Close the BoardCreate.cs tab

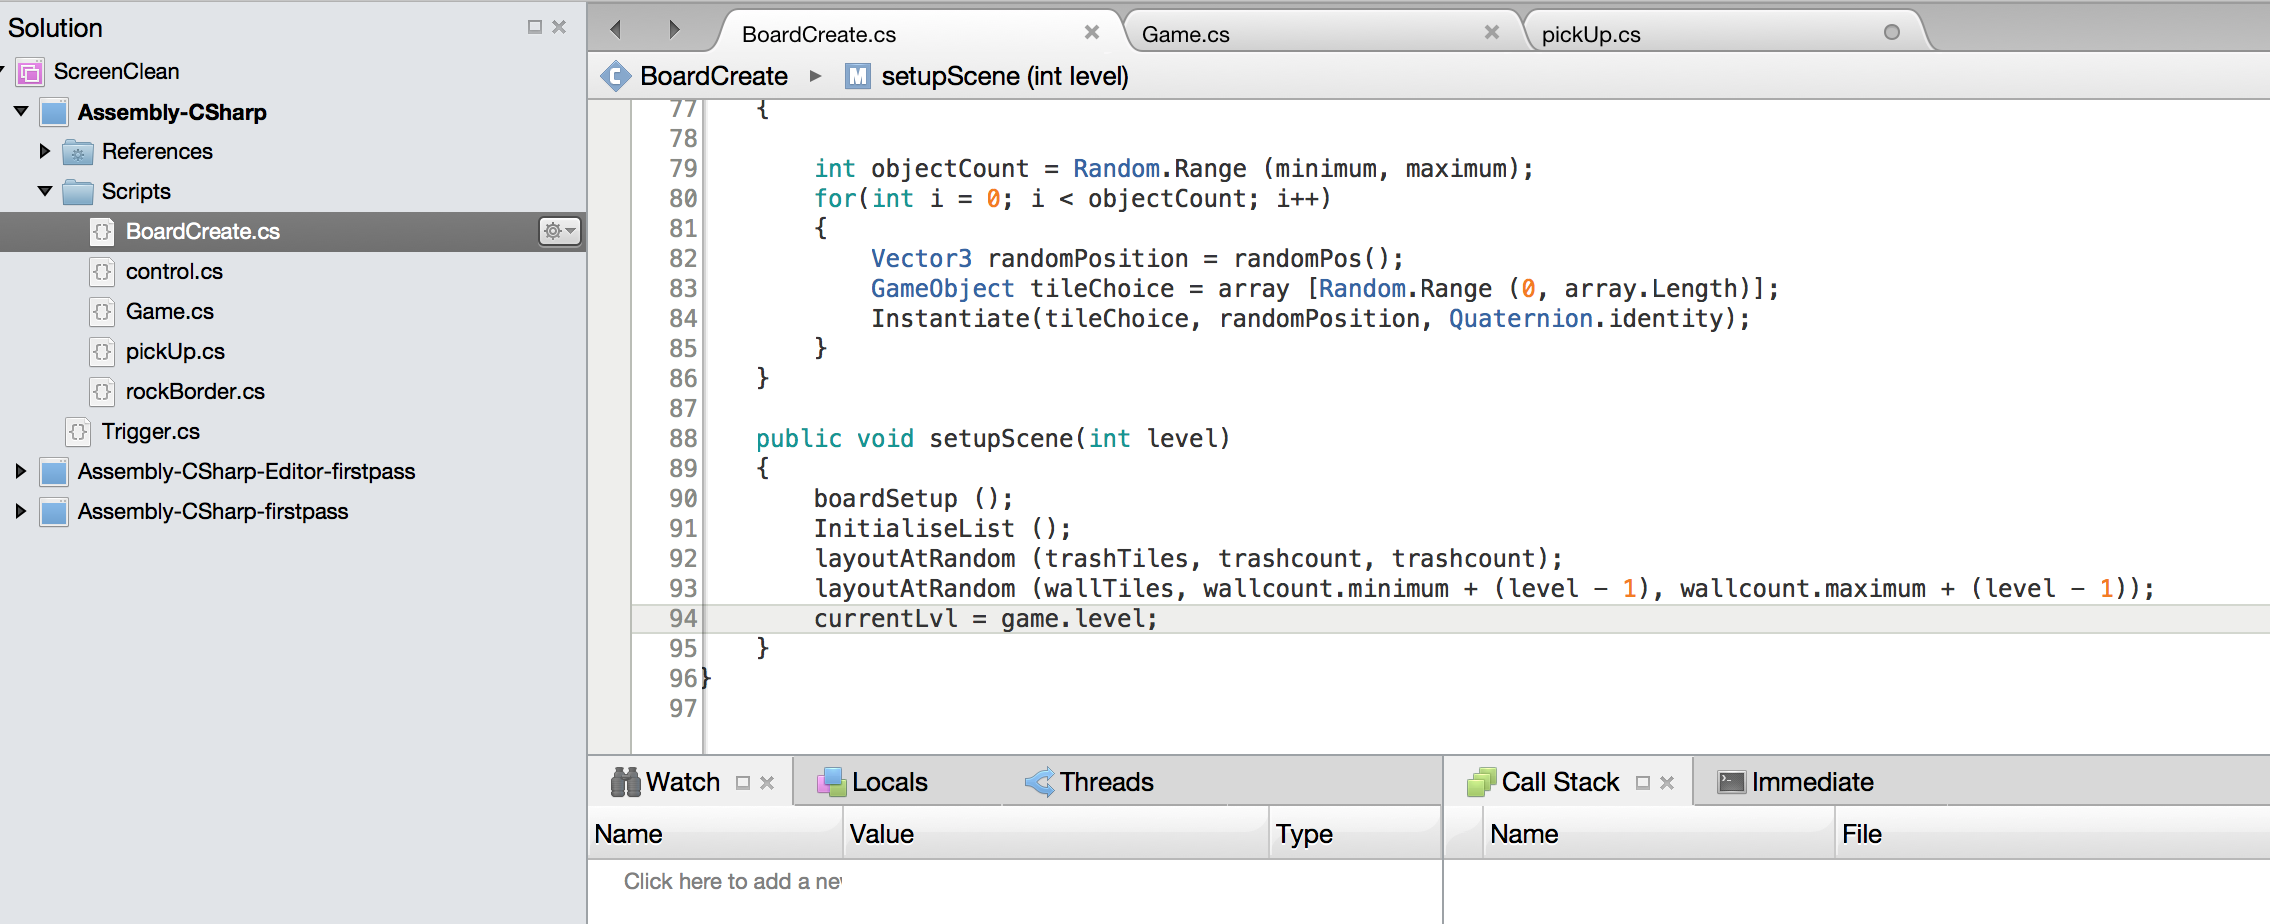pyautogui.click(x=1092, y=32)
